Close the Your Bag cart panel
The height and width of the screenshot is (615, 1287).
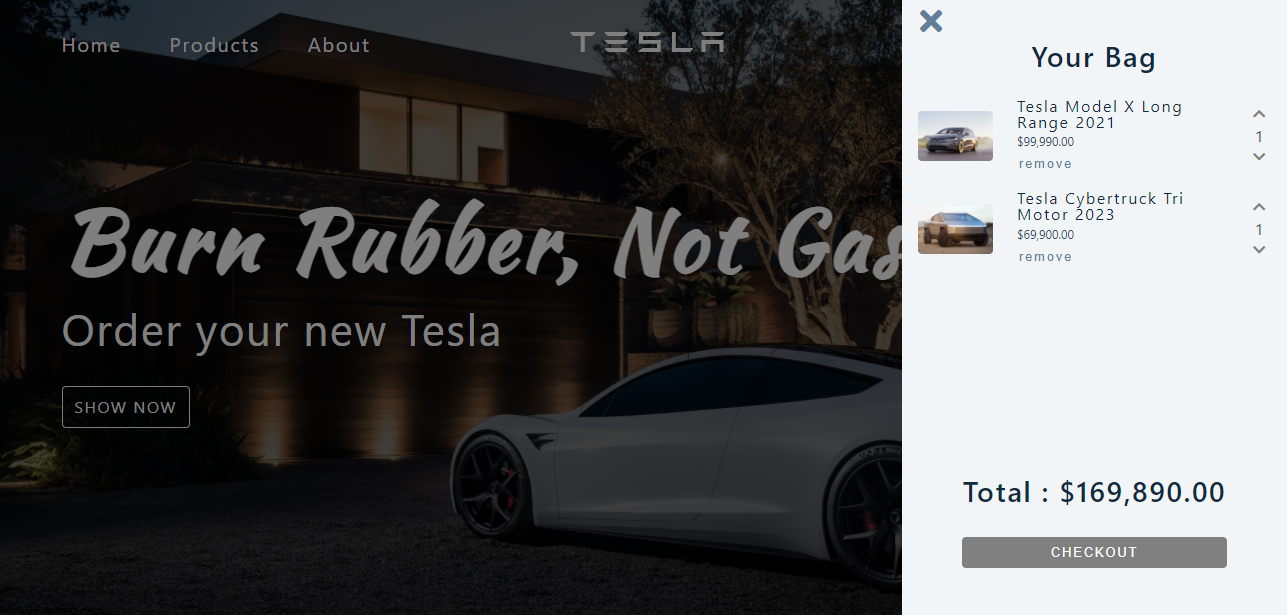(931, 21)
